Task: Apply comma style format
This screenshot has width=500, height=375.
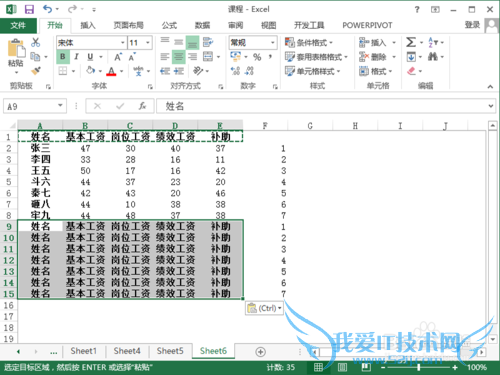Action: click(270, 57)
